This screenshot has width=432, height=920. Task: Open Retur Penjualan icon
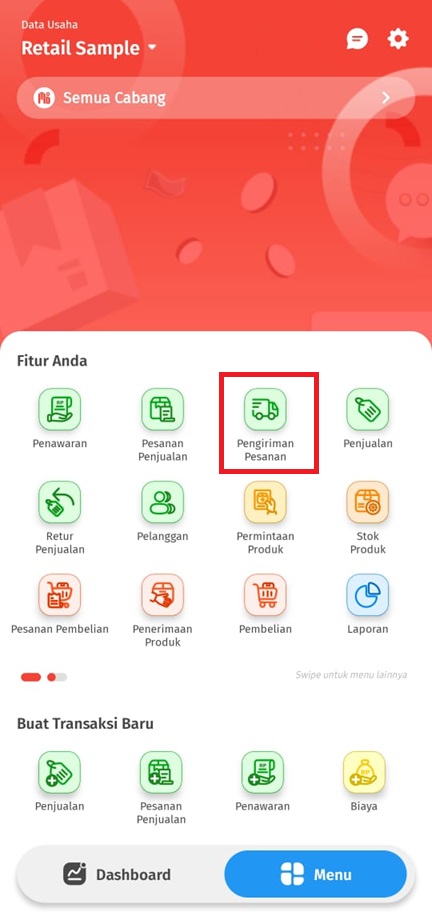pos(60,502)
